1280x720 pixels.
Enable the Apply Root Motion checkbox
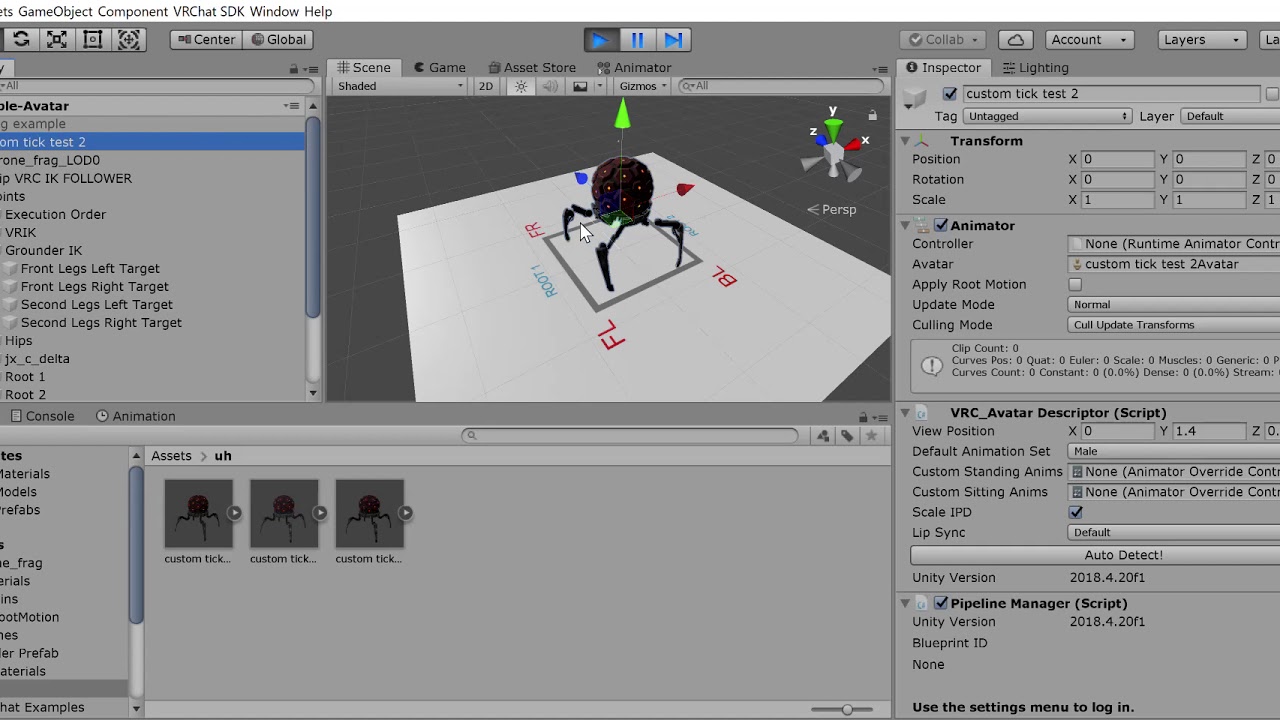click(x=1075, y=285)
